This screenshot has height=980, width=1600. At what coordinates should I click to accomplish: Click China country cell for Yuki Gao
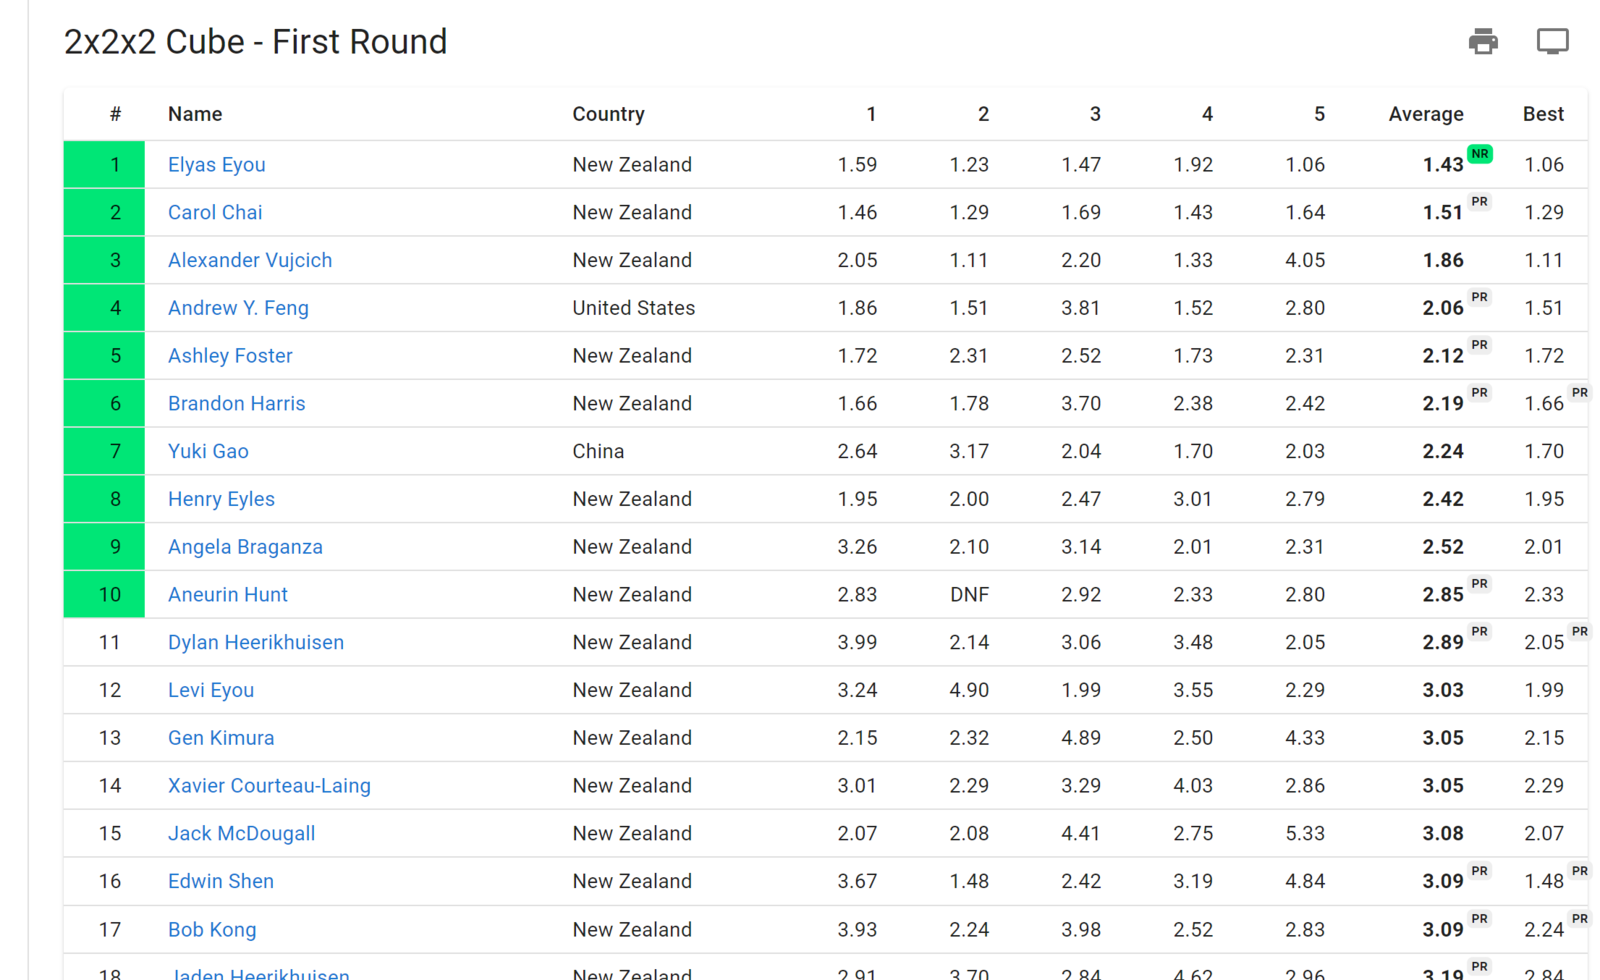pyautogui.click(x=598, y=452)
